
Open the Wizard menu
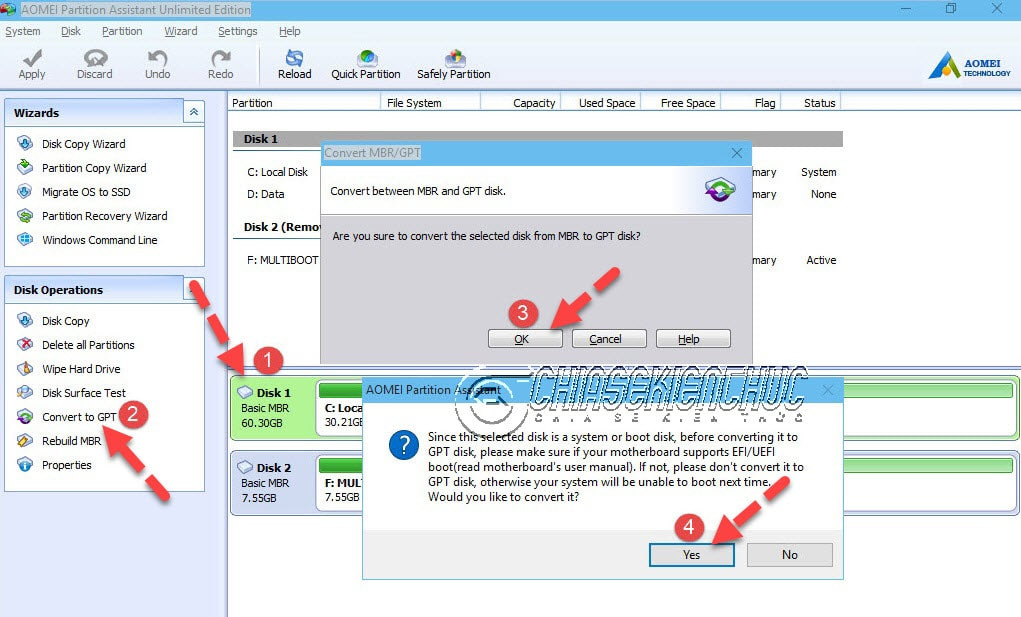point(180,31)
